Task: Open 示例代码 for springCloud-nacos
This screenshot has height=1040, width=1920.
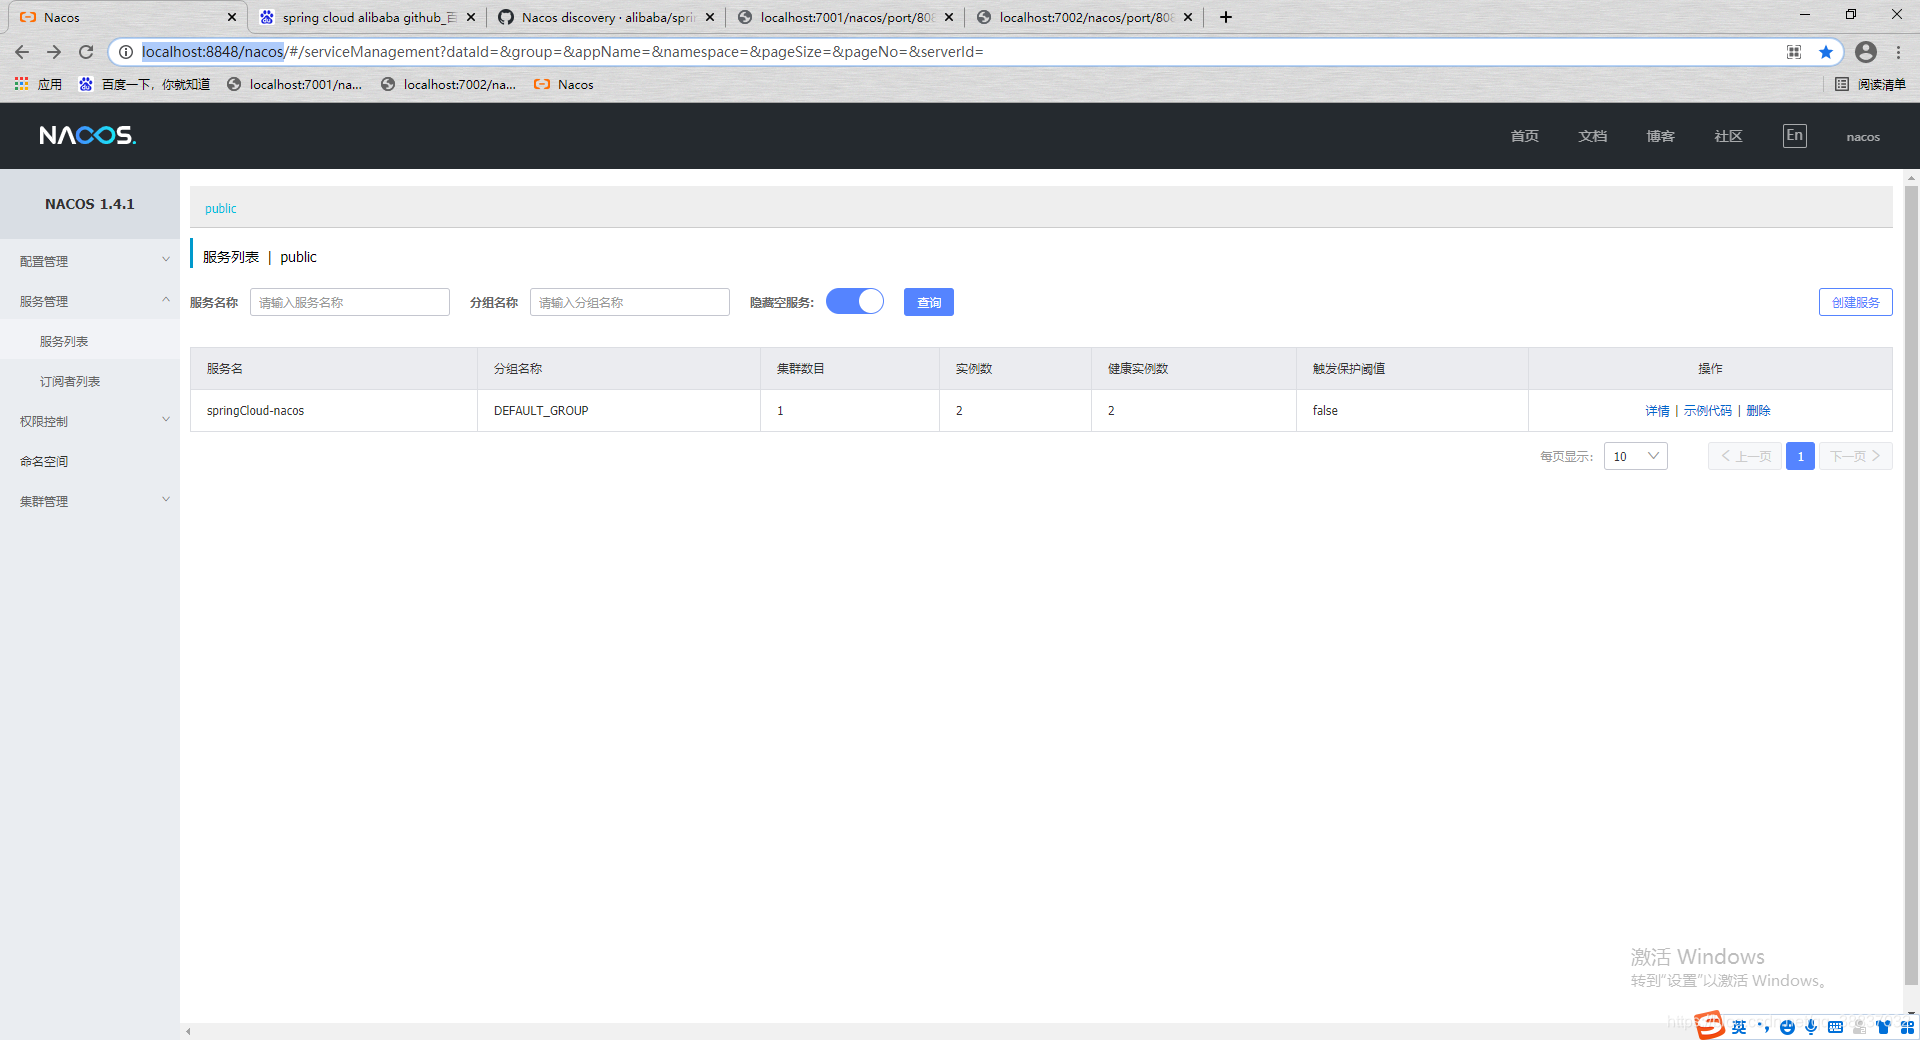Action: (1707, 411)
